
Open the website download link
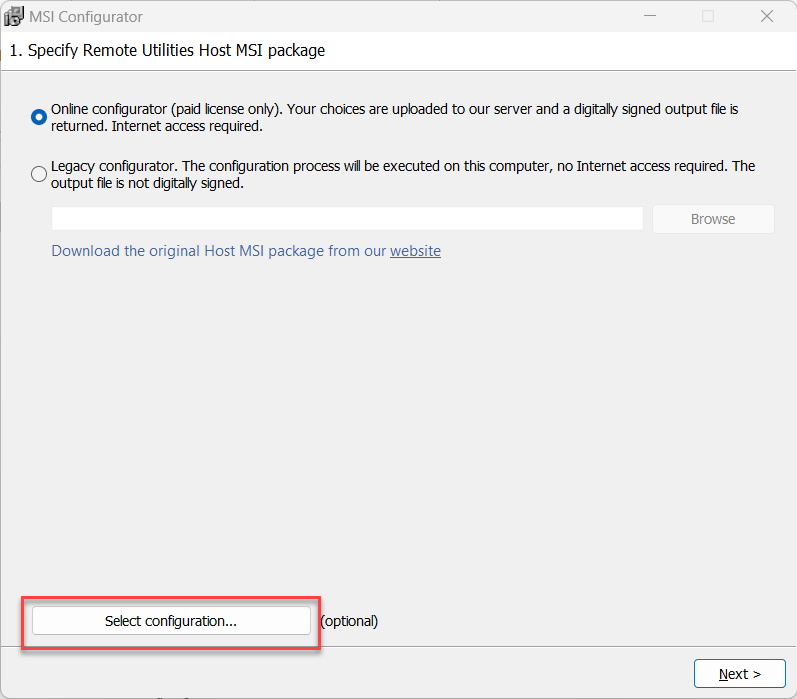pos(415,251)
